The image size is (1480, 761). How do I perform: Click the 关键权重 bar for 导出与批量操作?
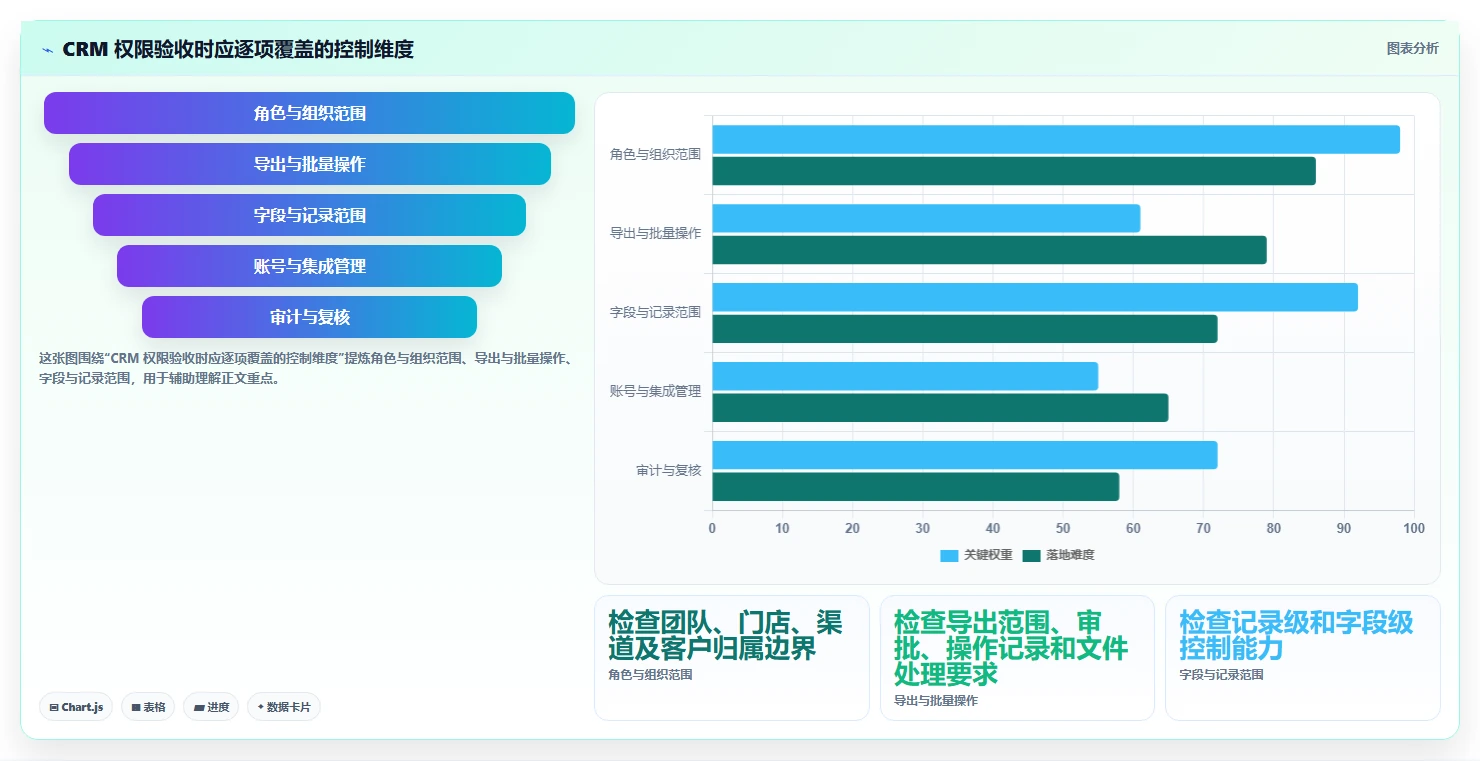click(x=926, y=218)
